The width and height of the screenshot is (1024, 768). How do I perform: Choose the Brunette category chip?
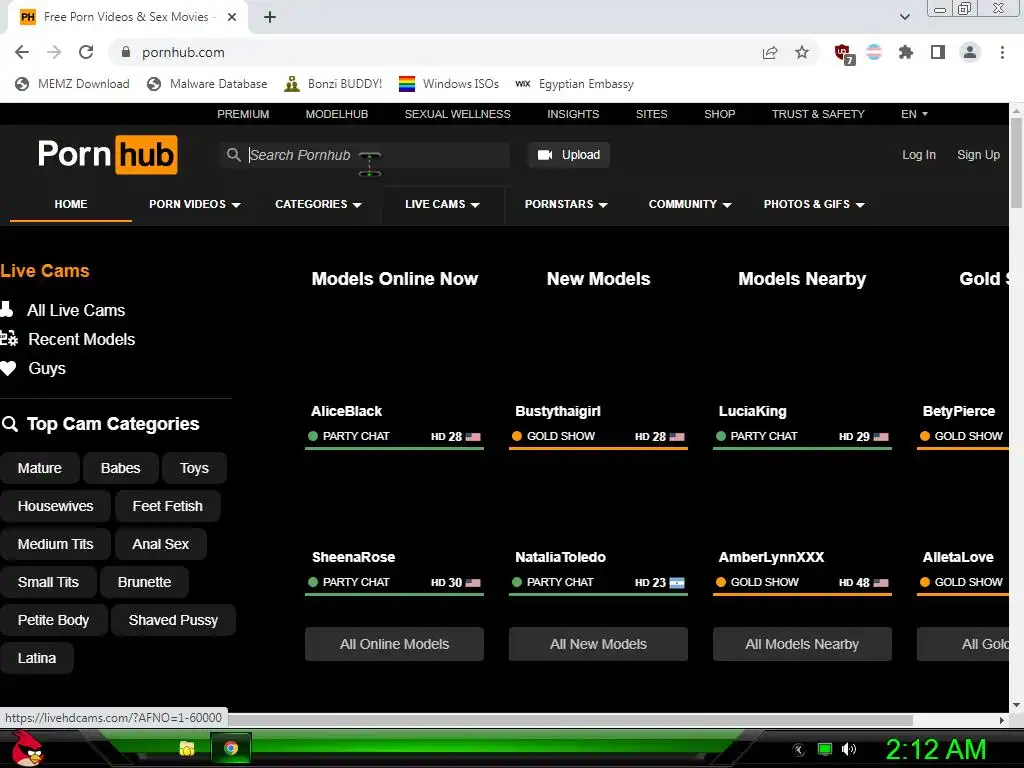(144, 582)
